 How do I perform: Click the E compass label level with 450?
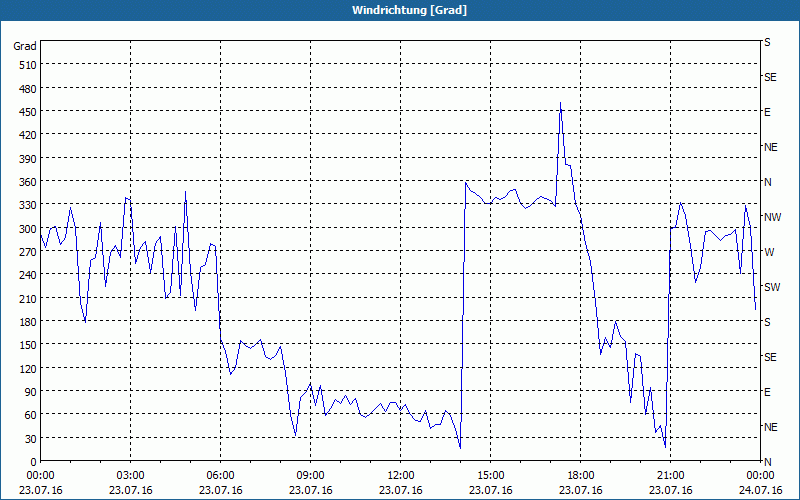[x=767, y=112]
